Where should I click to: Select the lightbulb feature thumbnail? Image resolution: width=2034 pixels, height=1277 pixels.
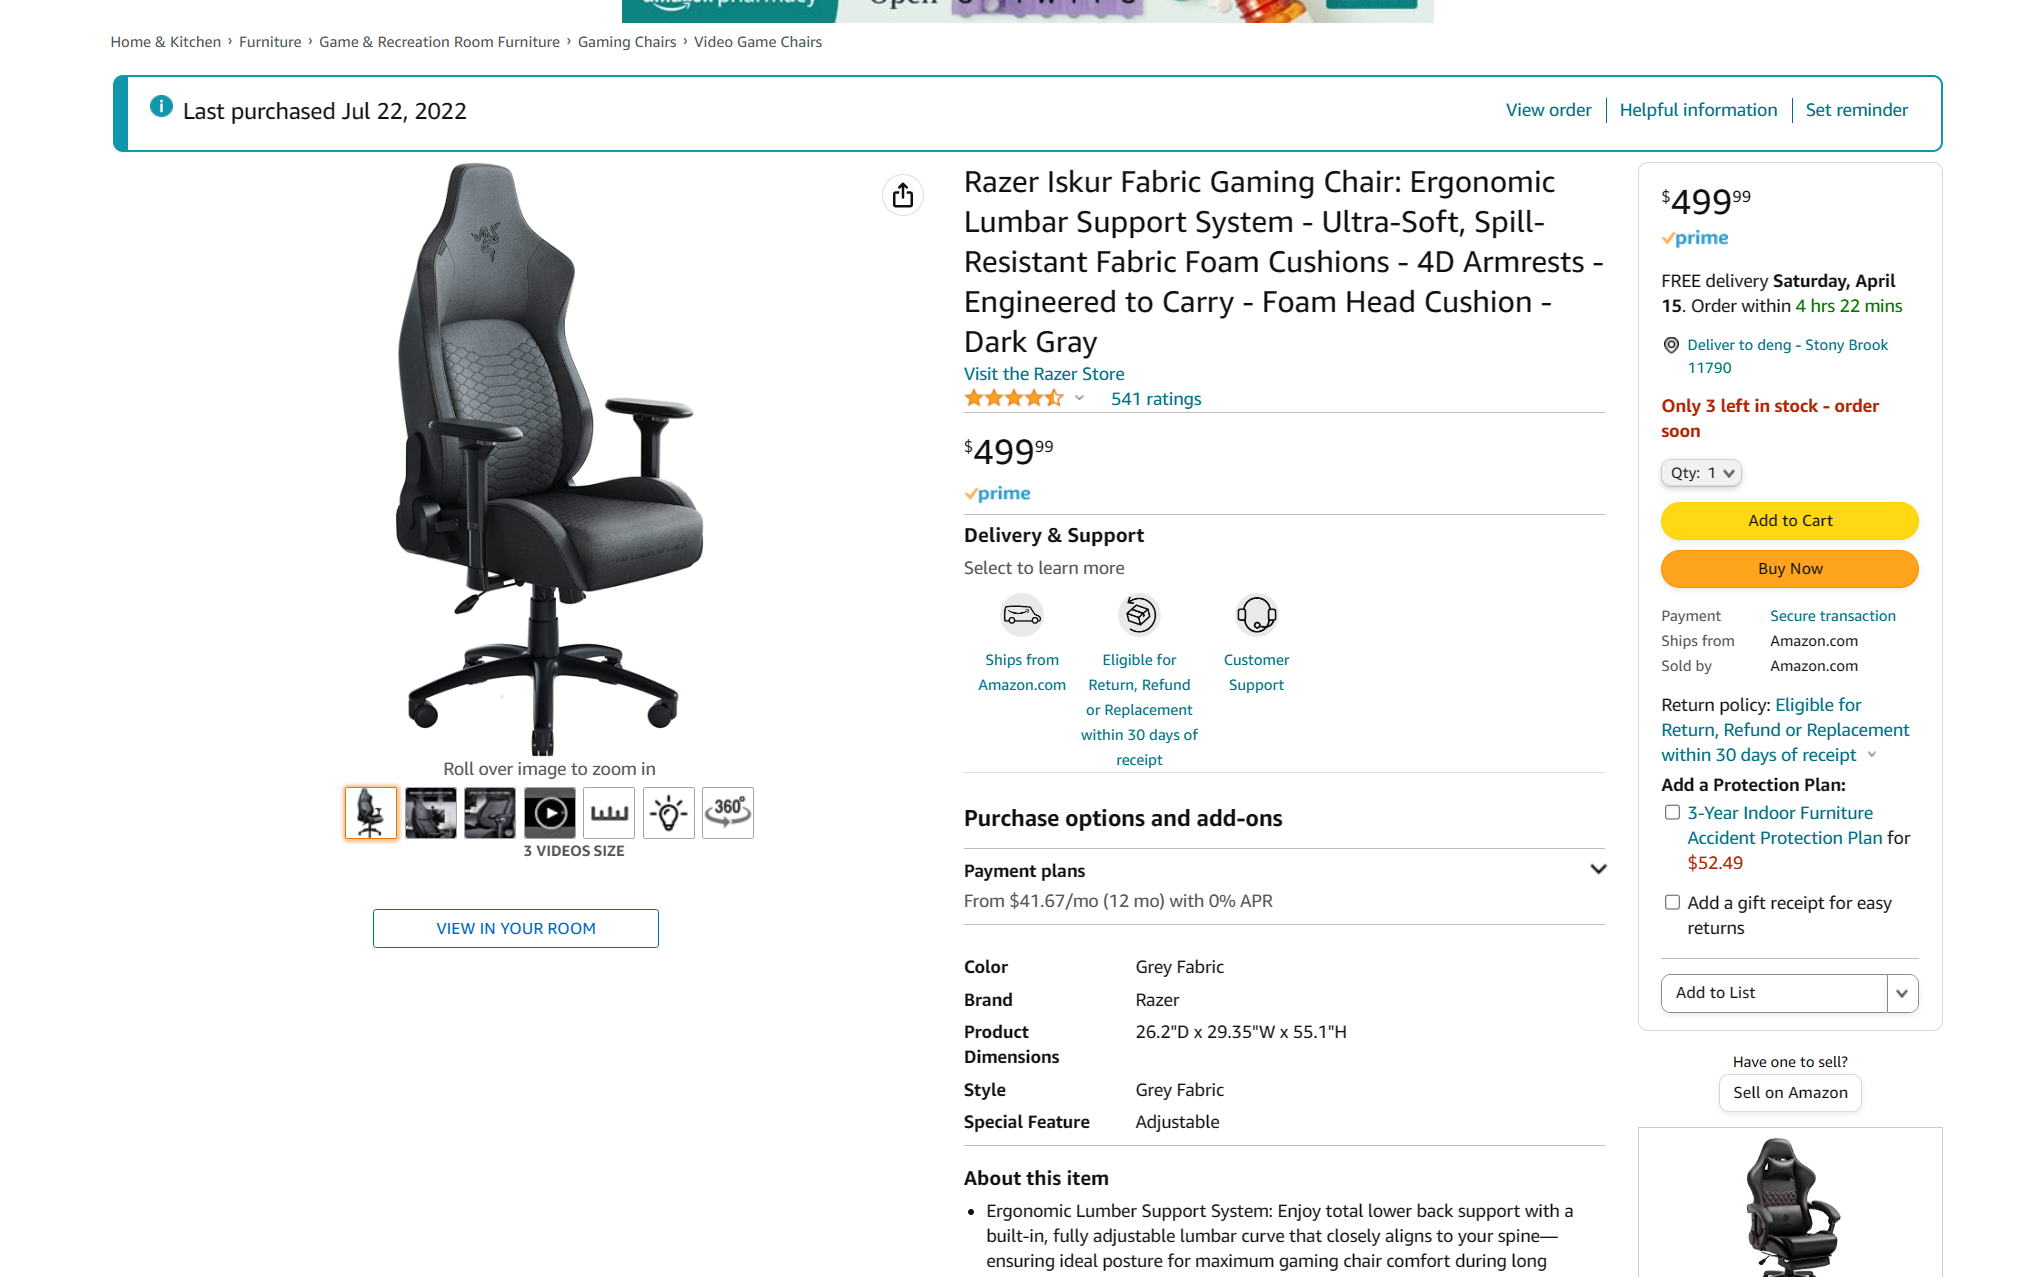click(x=669, y=813)
